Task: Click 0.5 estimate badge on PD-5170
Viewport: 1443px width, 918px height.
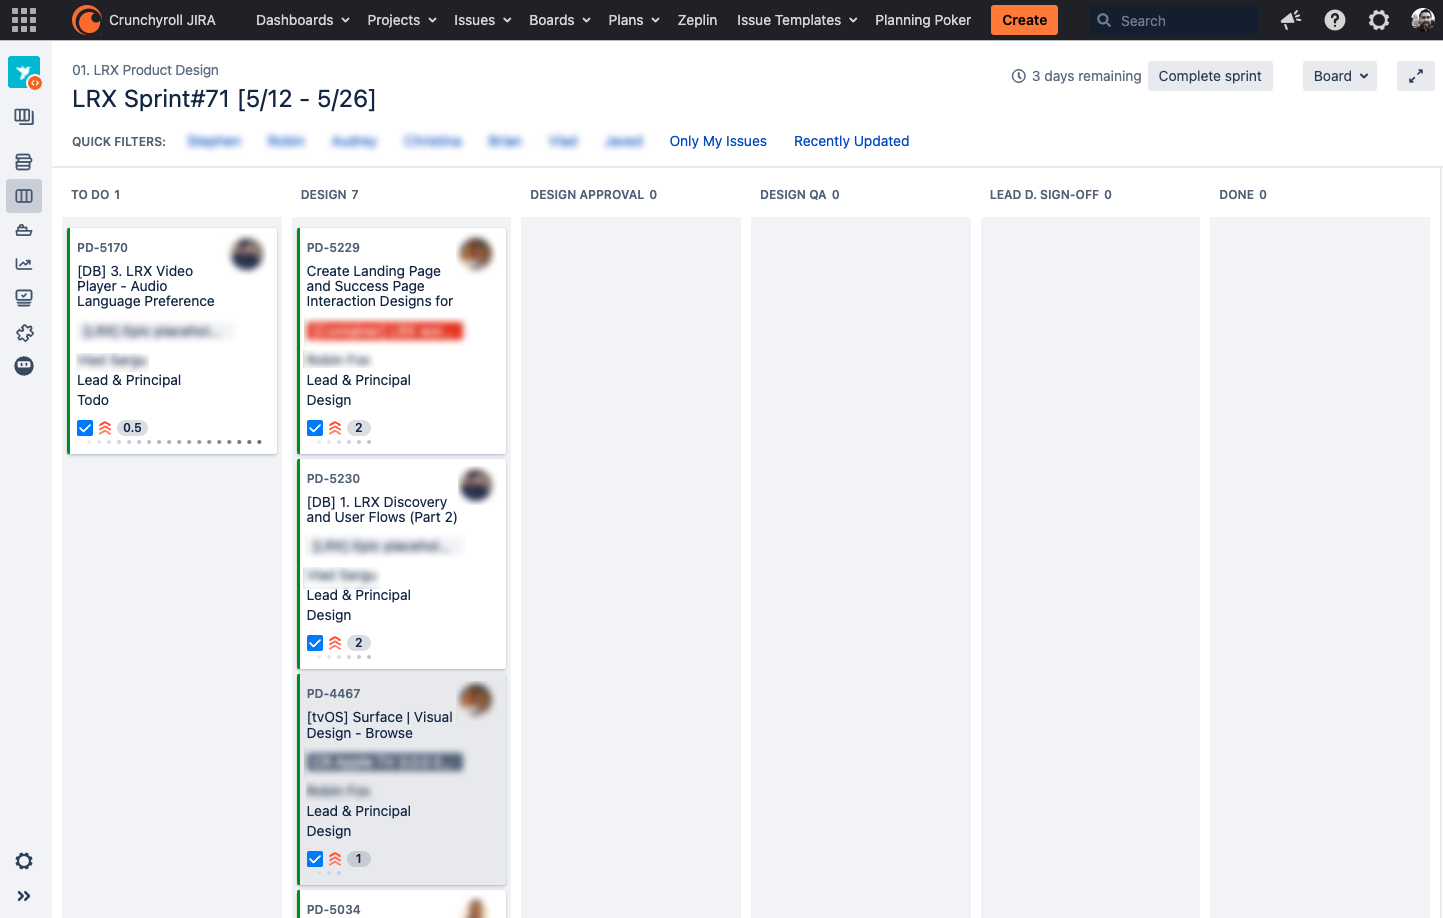Action: (132, 428)
